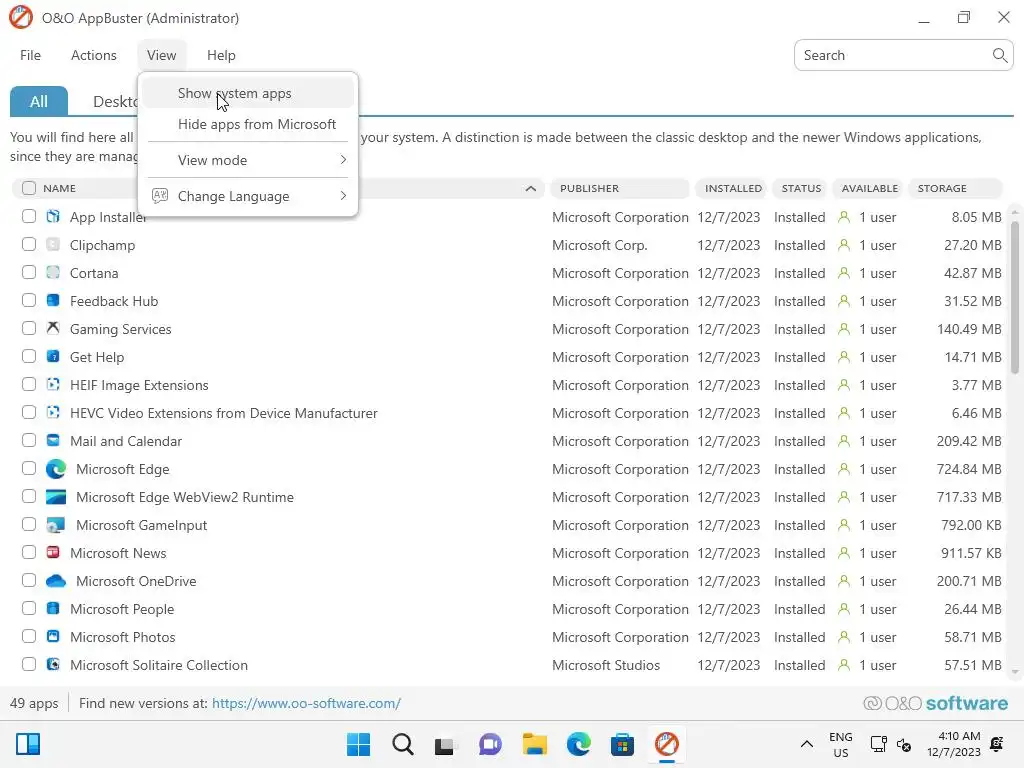
Task: Click the NAME column sort arrow
Action: (530, 189)
